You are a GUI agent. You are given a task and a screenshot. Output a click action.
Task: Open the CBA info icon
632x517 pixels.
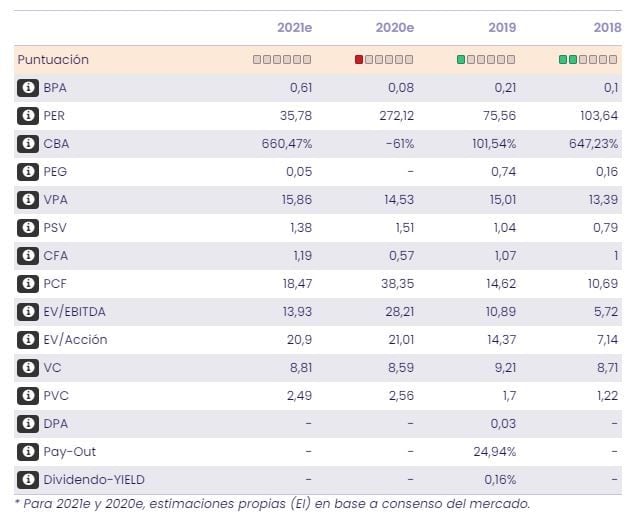click(x=26, y=144)
